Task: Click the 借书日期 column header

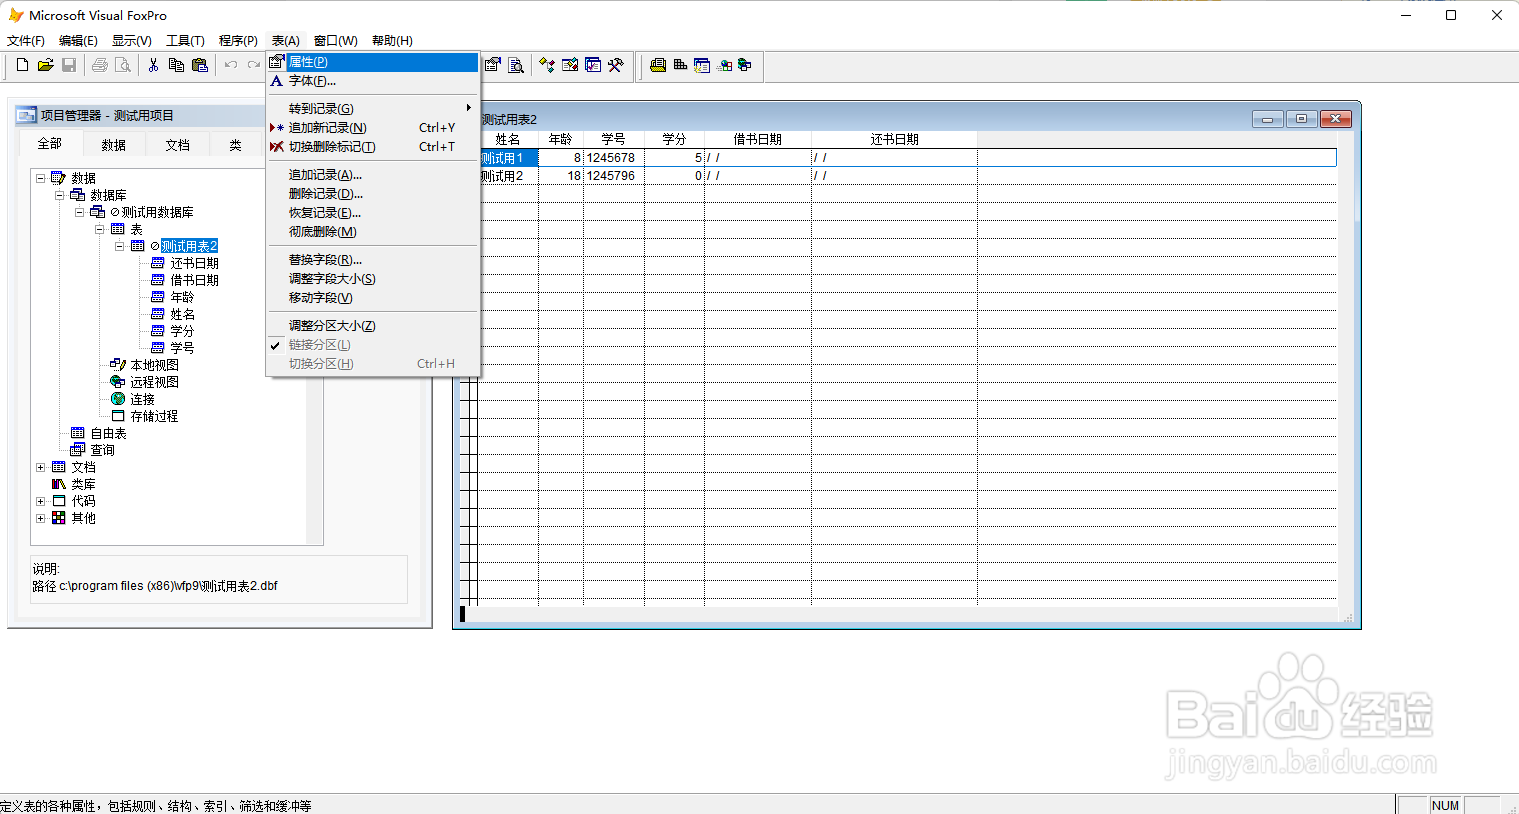Action: pos(758,140)
